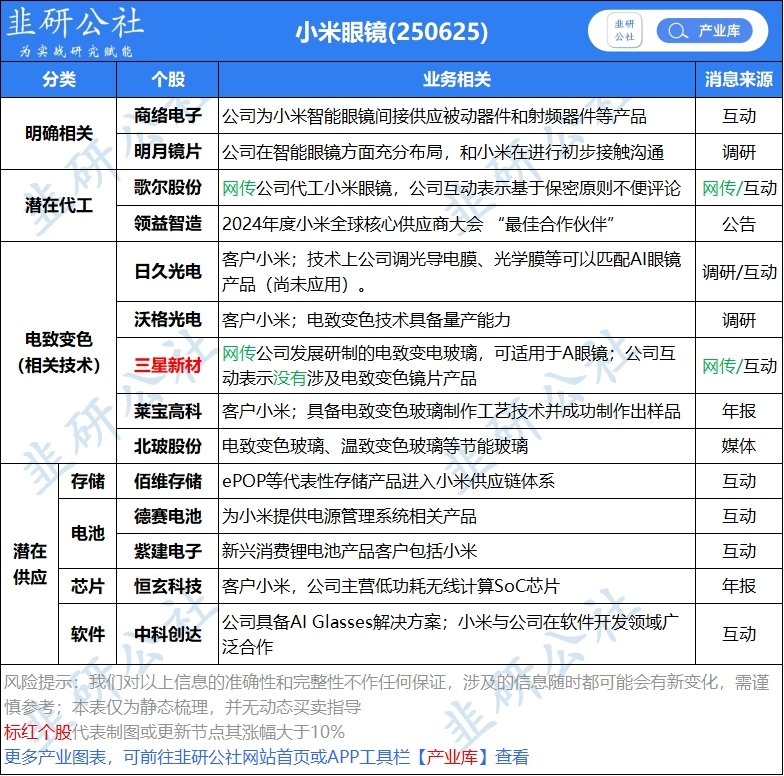Open the 更多产业图表 link at bottom
The width and height of the screenshot is (784, 776).
(x=266, y=757)
